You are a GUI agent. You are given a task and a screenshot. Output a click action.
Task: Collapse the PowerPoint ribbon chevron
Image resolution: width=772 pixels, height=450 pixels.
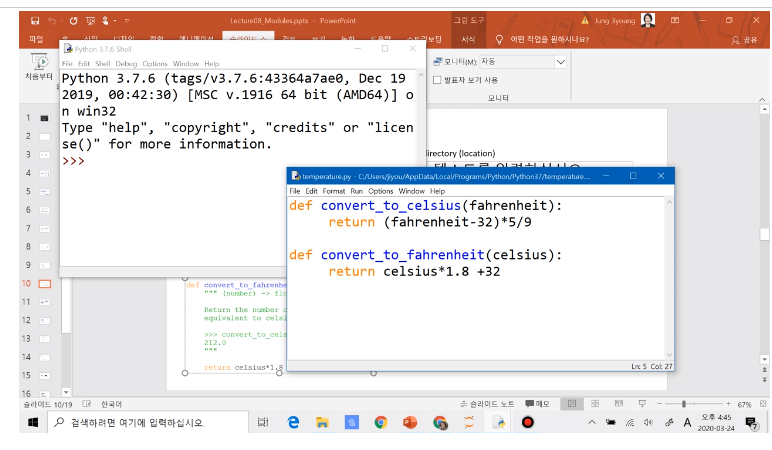(762, 99)
